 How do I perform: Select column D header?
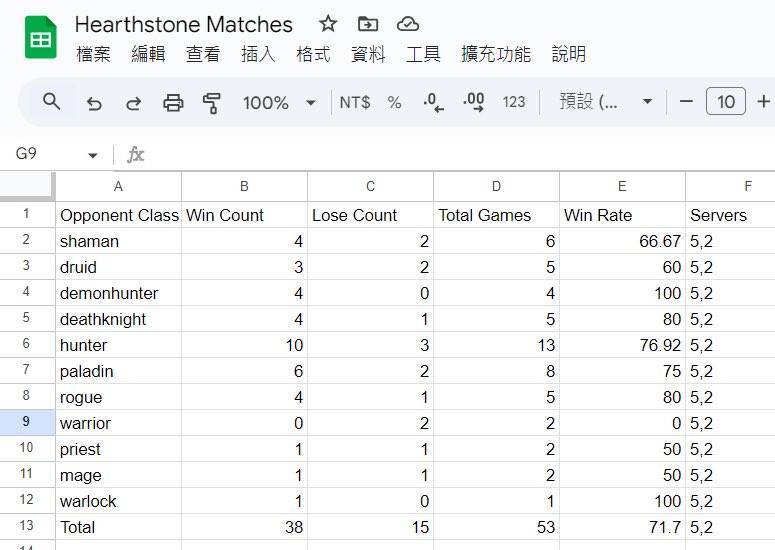496,186
